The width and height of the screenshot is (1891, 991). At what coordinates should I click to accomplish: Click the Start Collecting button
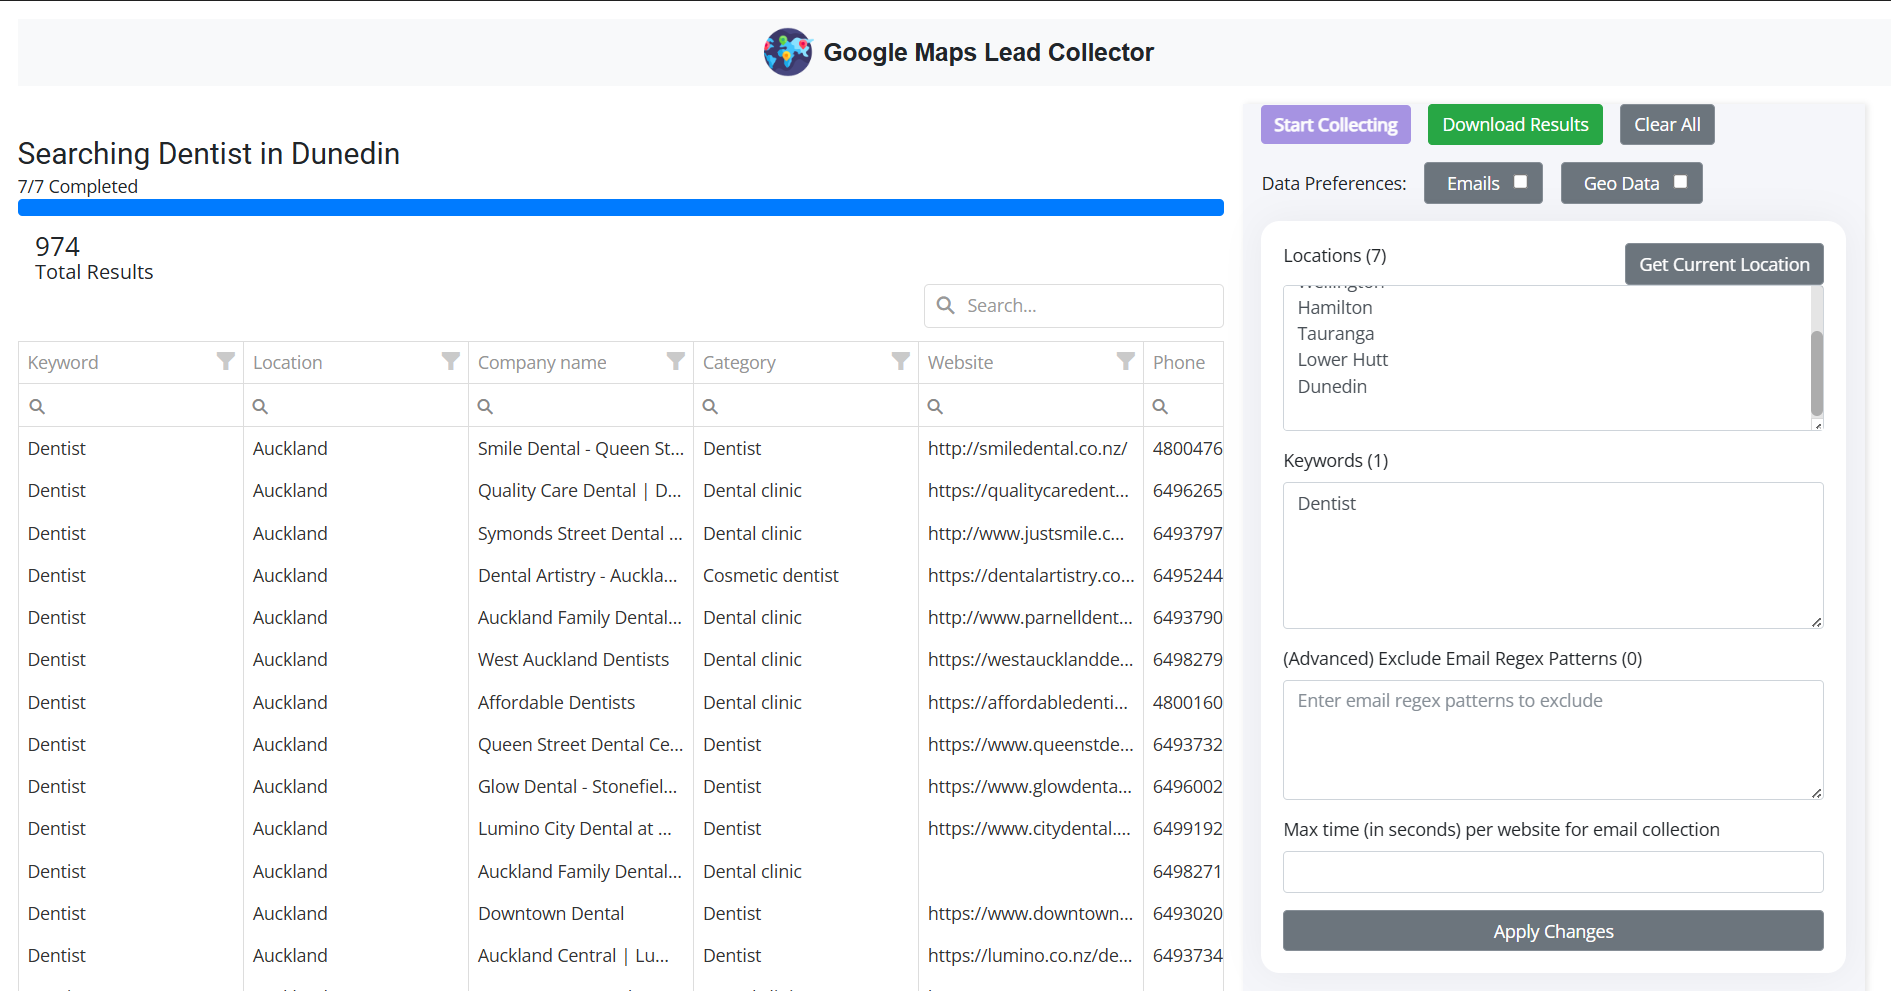pos(1336,125)
